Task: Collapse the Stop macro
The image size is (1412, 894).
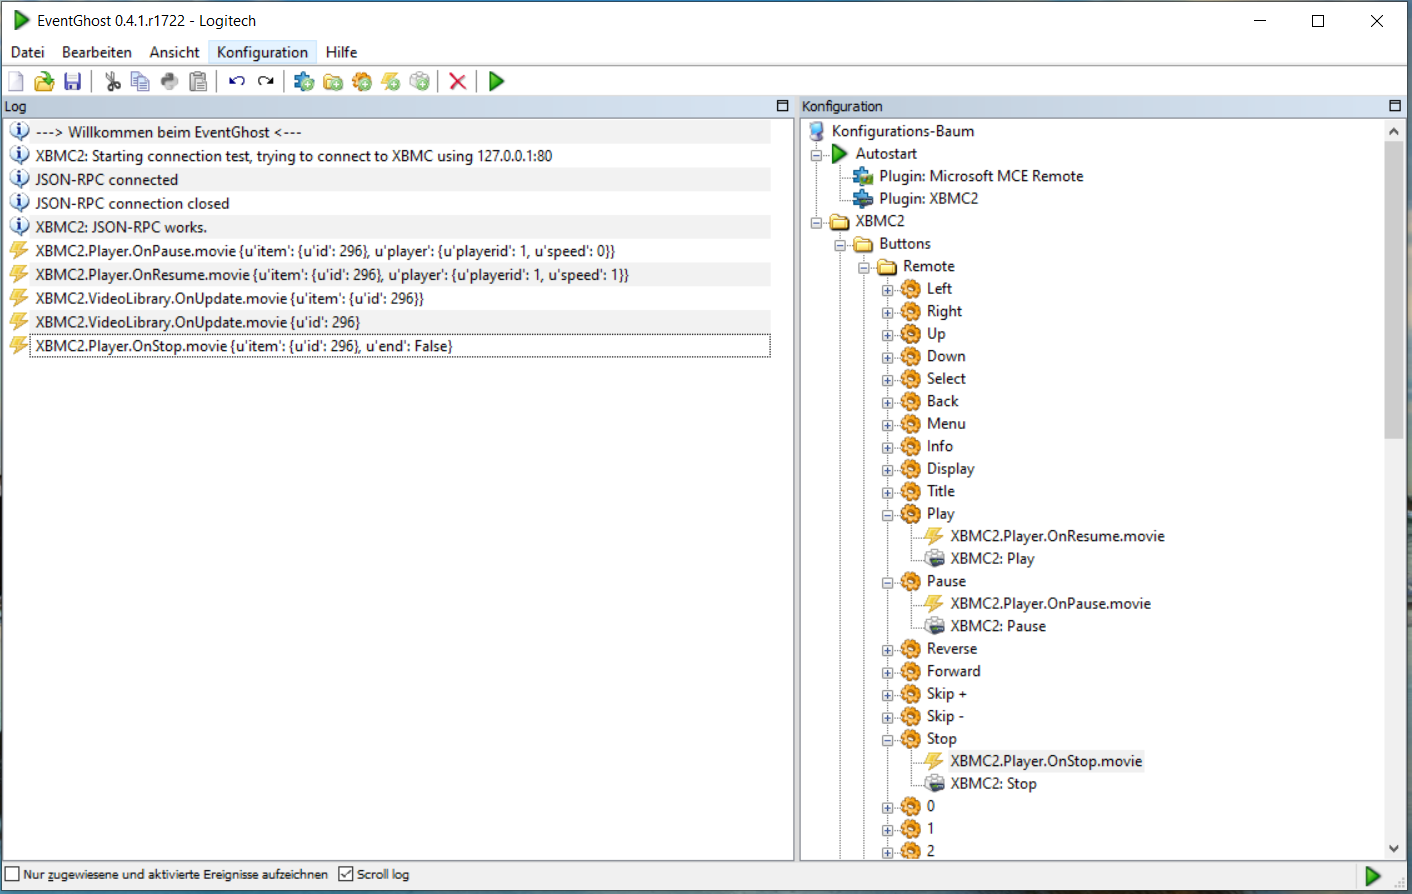Action: pyautogui.click(x=887, y=740)
